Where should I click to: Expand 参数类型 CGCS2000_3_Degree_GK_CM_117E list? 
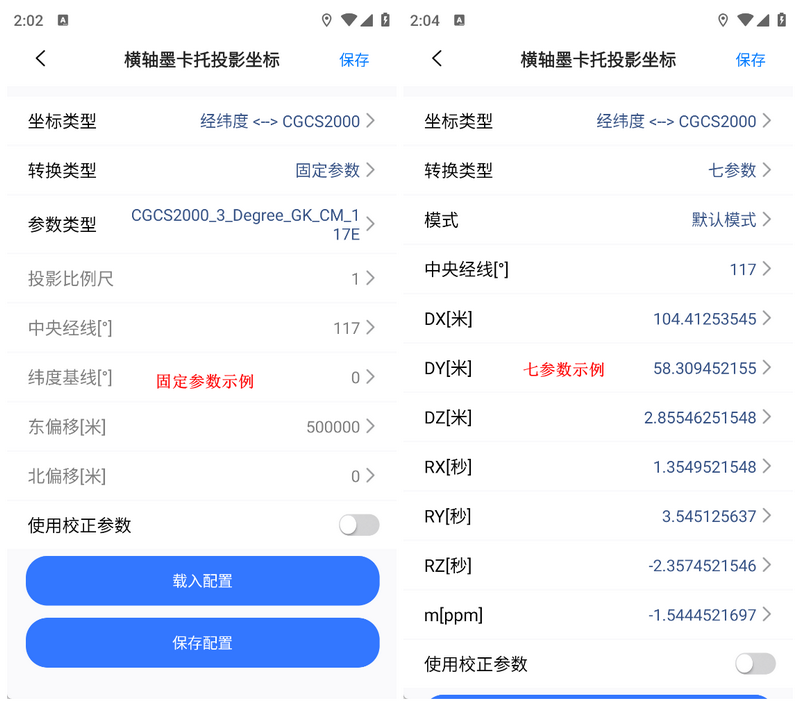(202, 224)
